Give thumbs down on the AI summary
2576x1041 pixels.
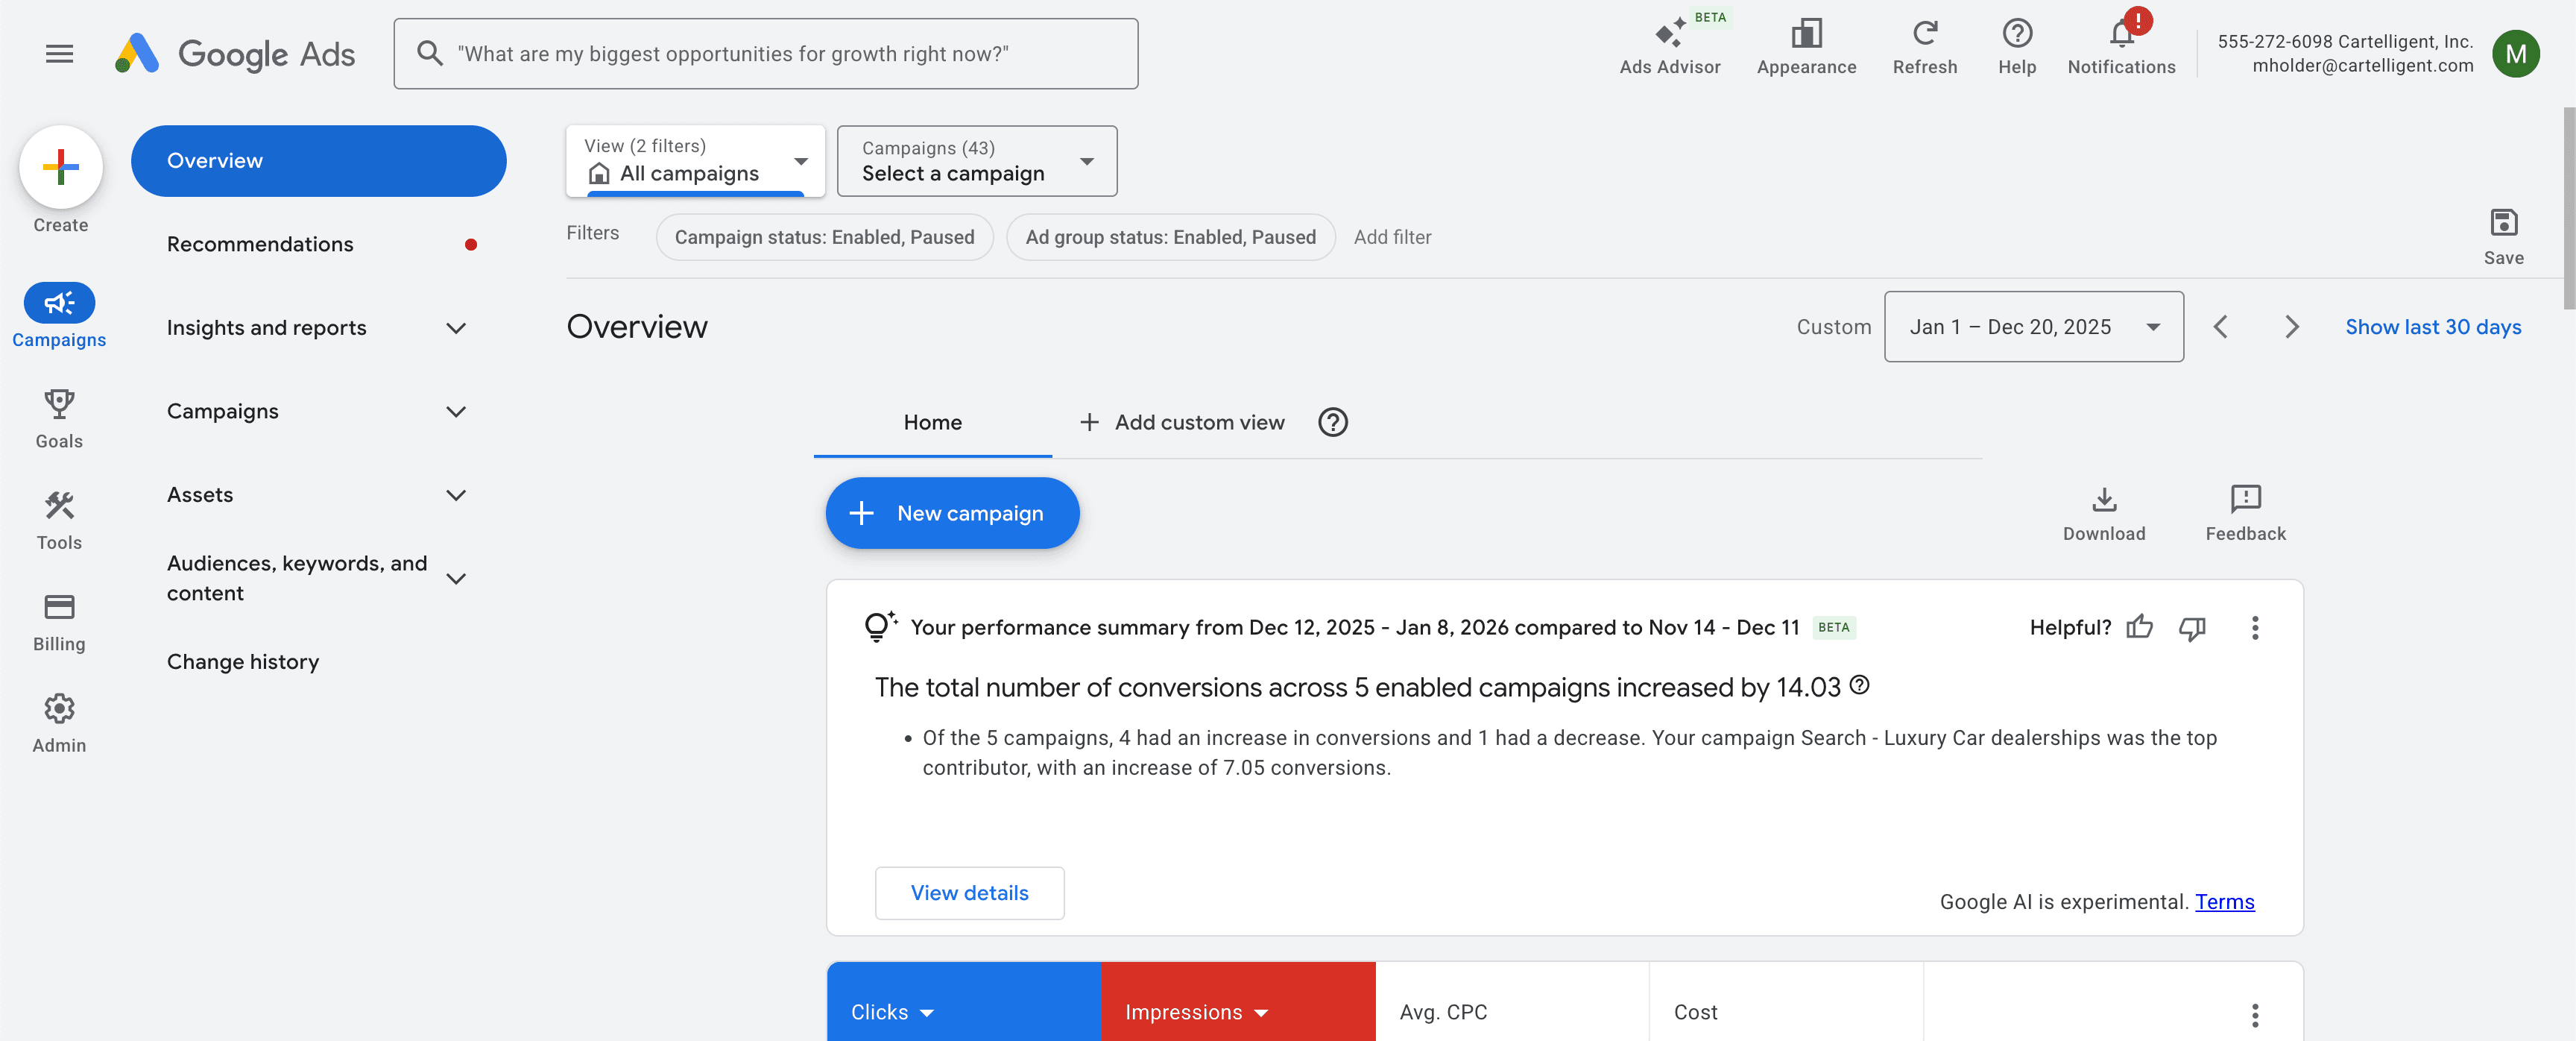click(2192, 627)
